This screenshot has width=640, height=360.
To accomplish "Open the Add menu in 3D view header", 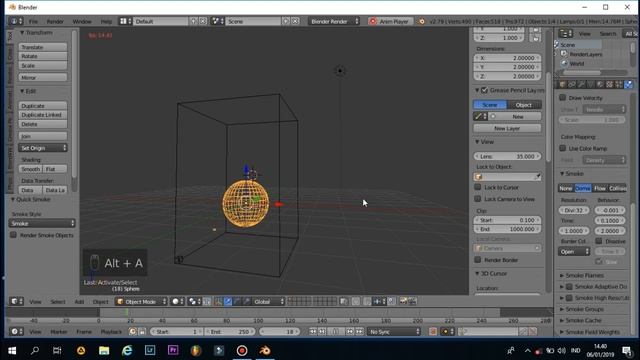I will tap(79, 302).
